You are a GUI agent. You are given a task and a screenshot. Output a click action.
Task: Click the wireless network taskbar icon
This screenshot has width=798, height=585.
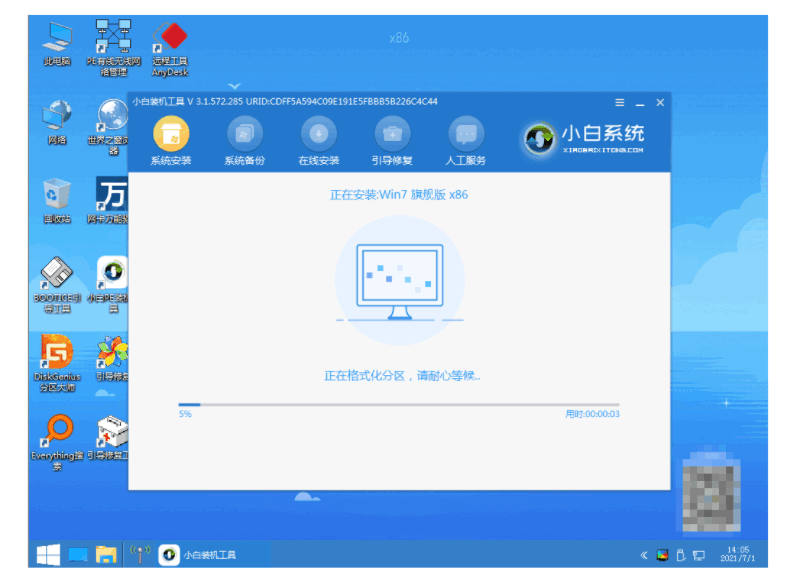coord(140,554)
